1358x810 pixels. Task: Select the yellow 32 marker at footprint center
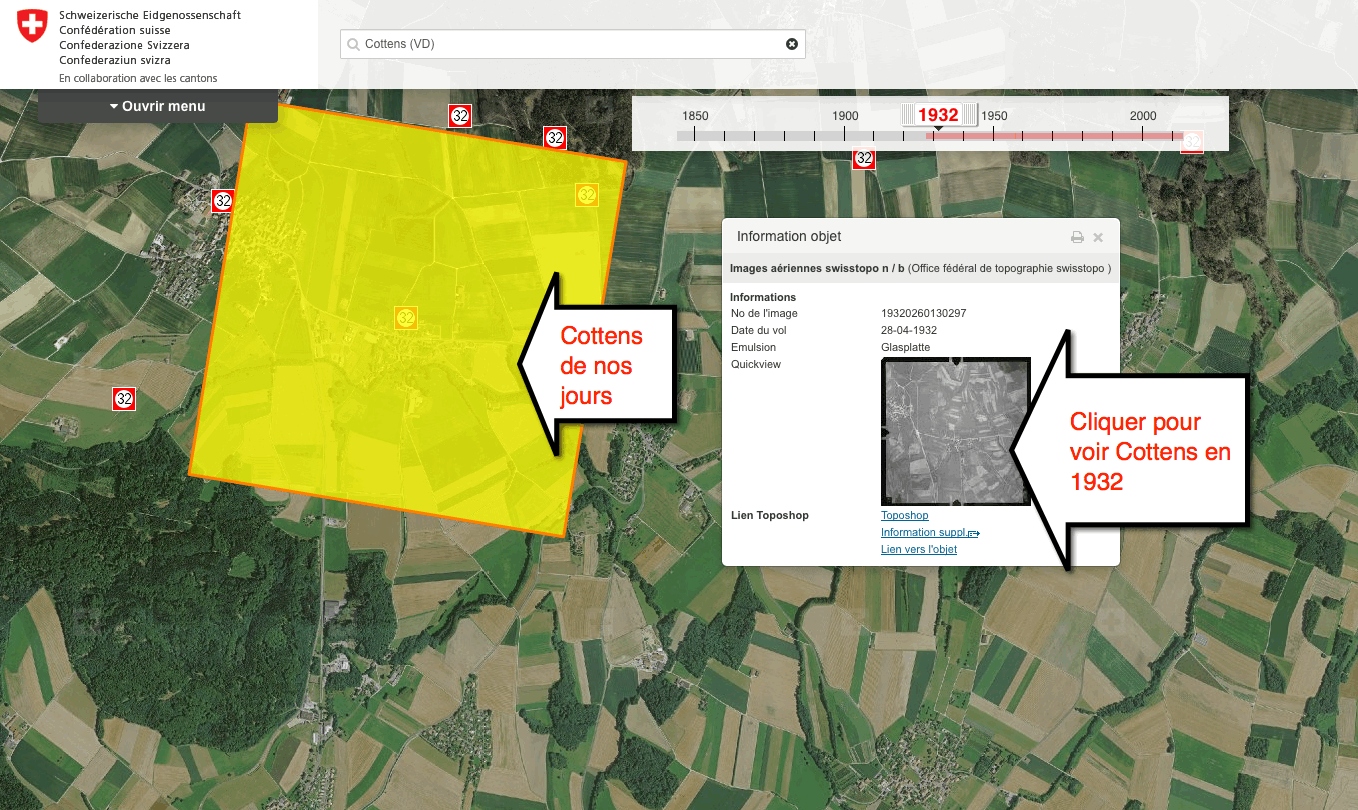tap(406, 318)
